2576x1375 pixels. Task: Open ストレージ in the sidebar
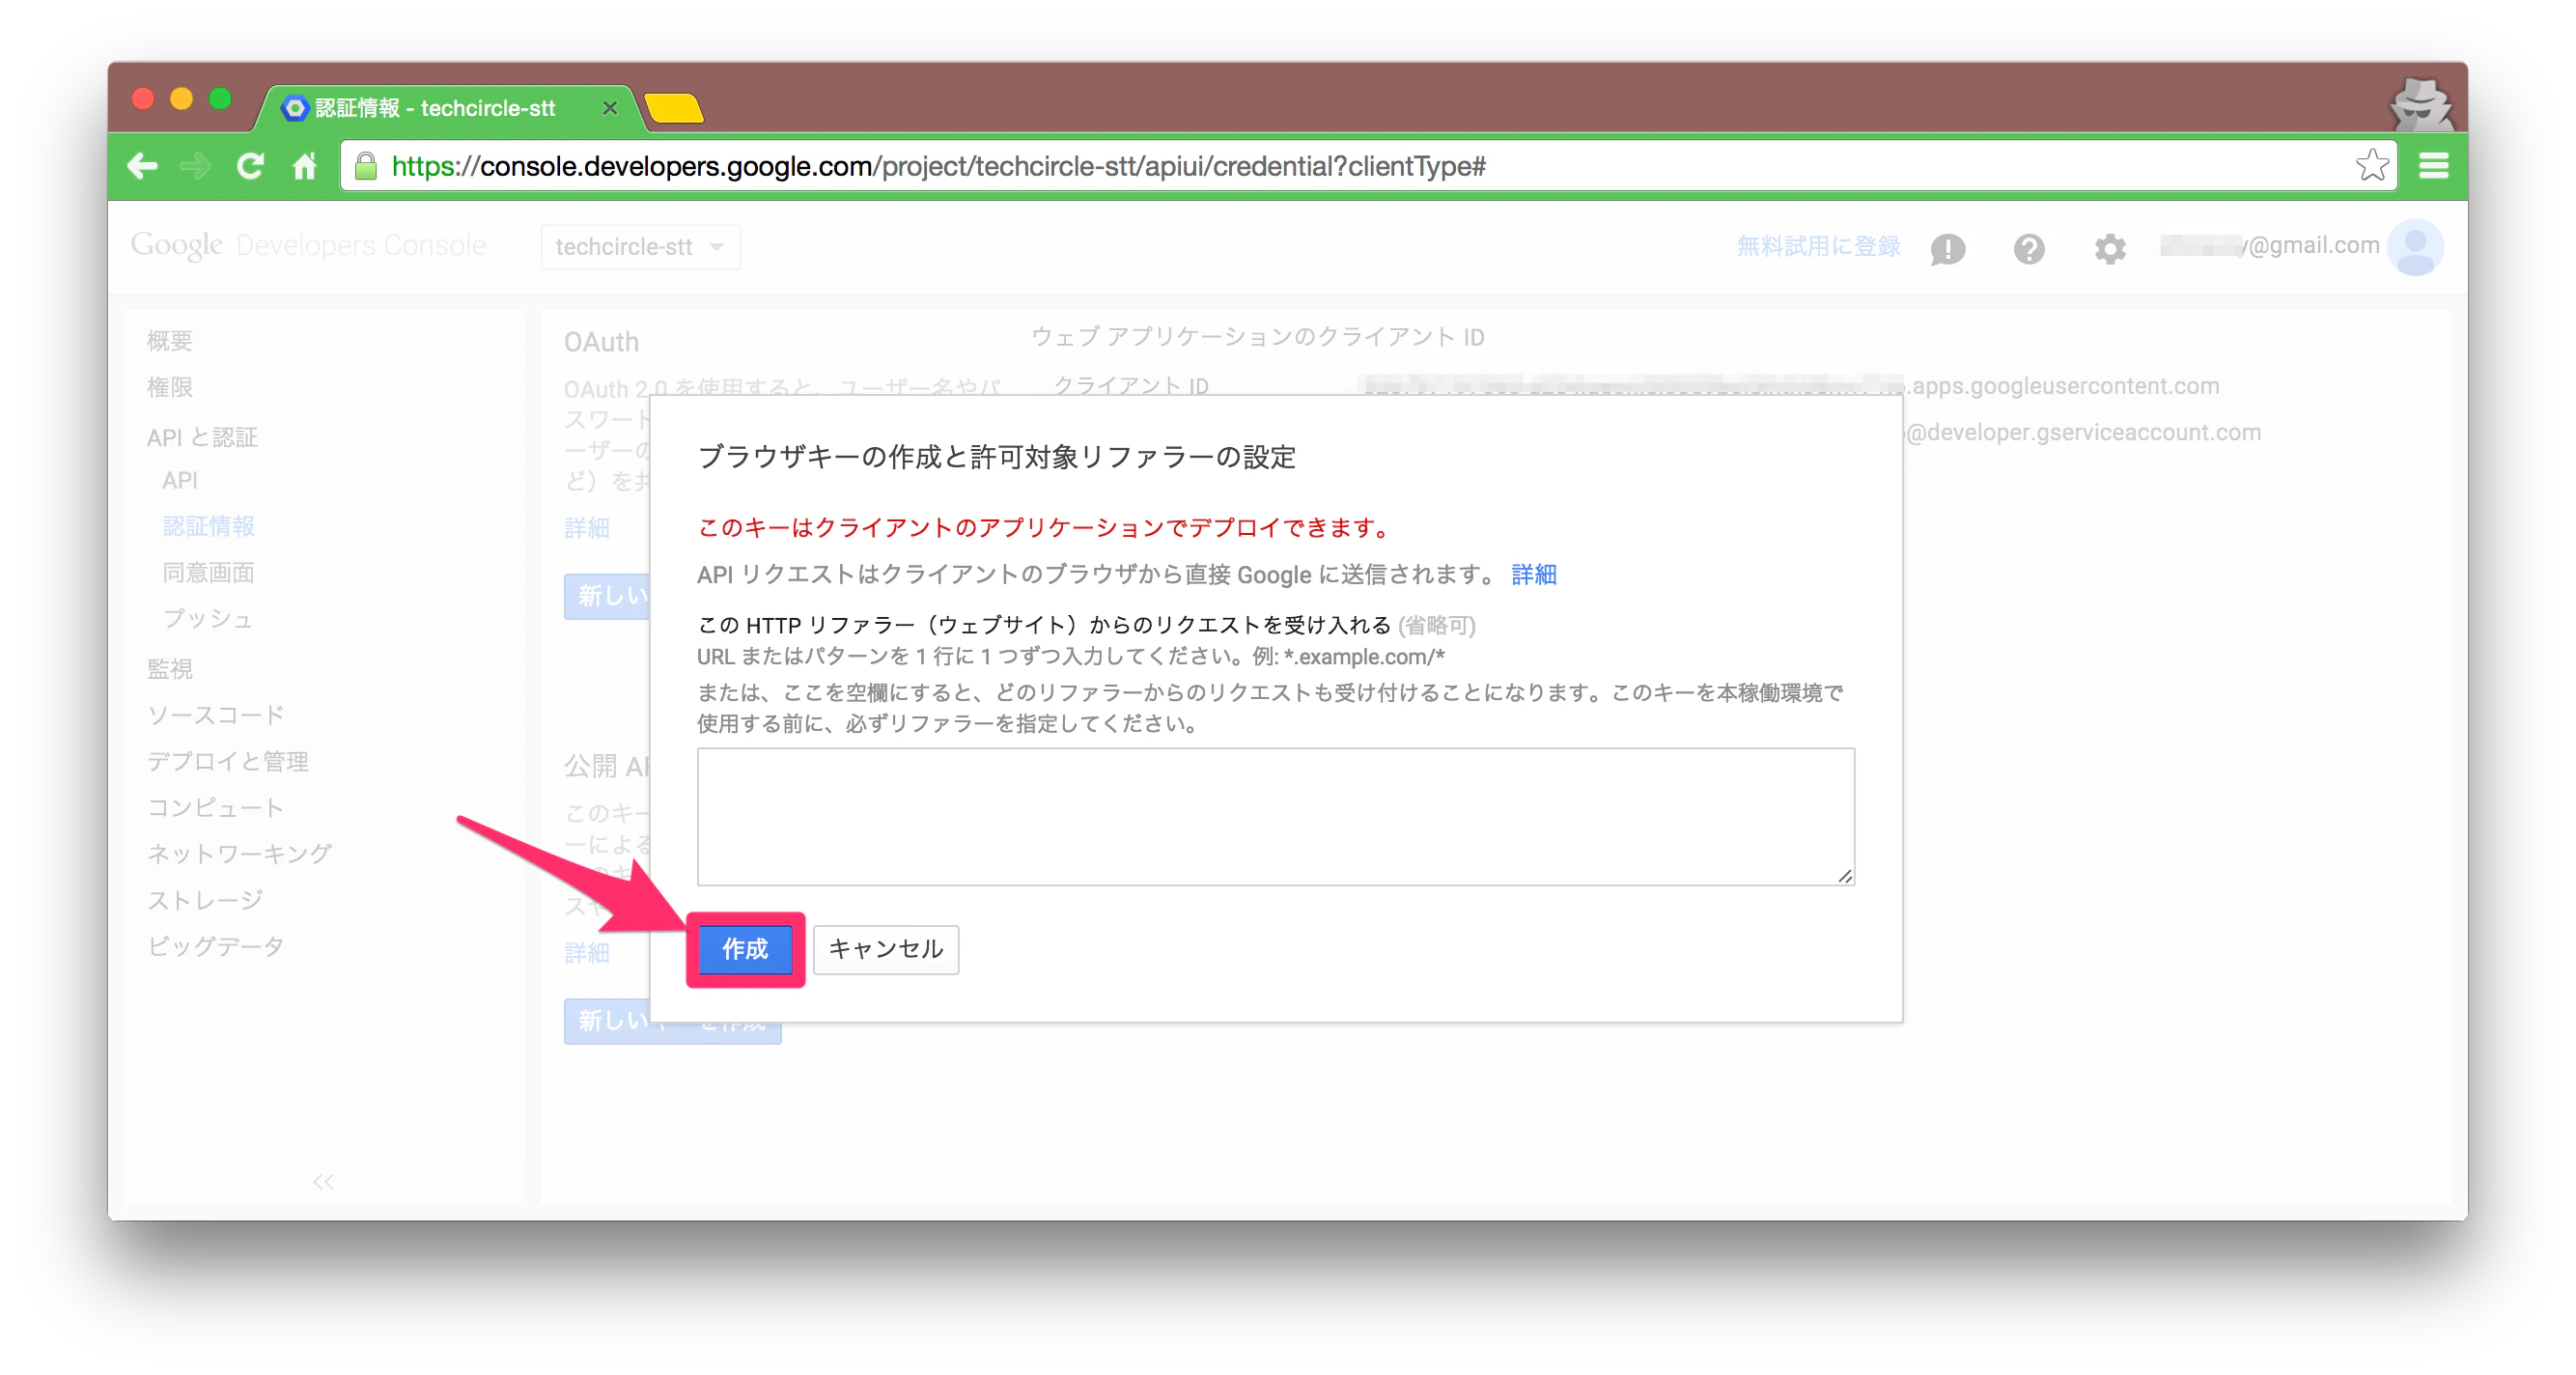(x=205, y=901)
